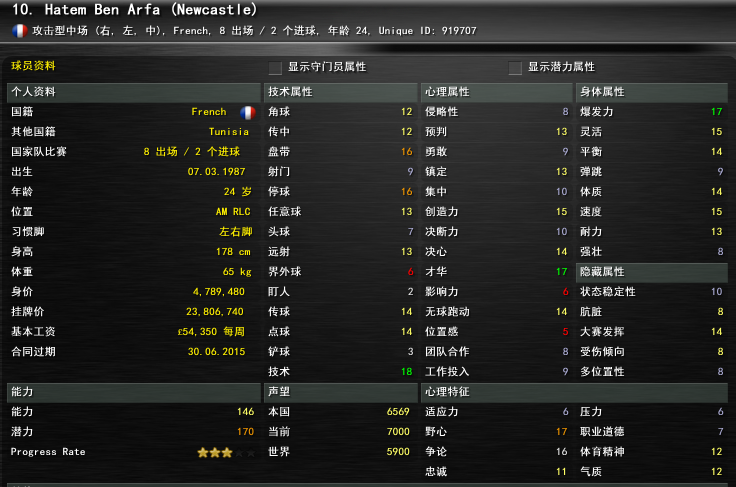Click the 野心 trait value 17
Image resolution: width=736 pixels, height=487 pixels.
[562, 432]
